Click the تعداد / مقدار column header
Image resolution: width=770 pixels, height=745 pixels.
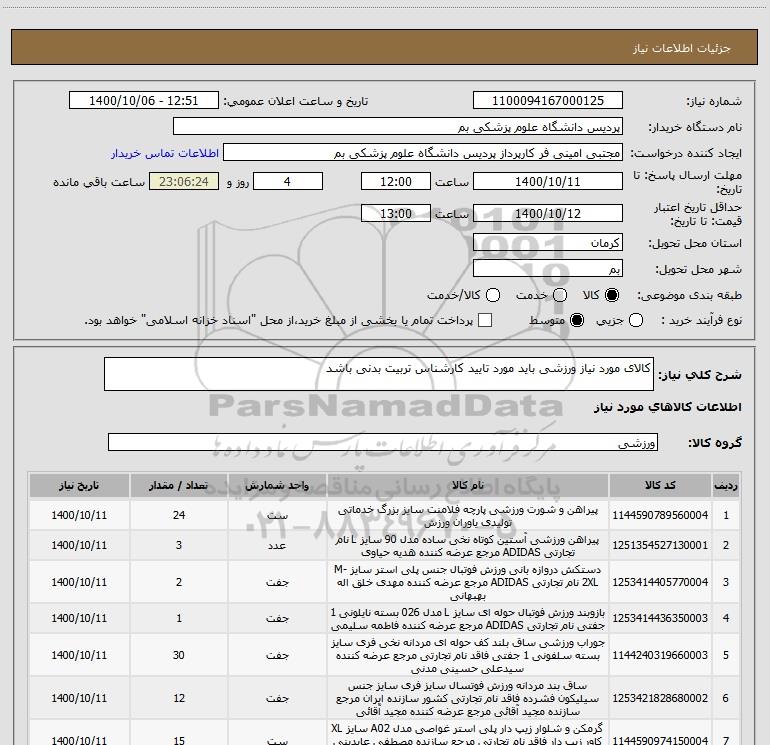pyautogui.click(x=179, y=485)
